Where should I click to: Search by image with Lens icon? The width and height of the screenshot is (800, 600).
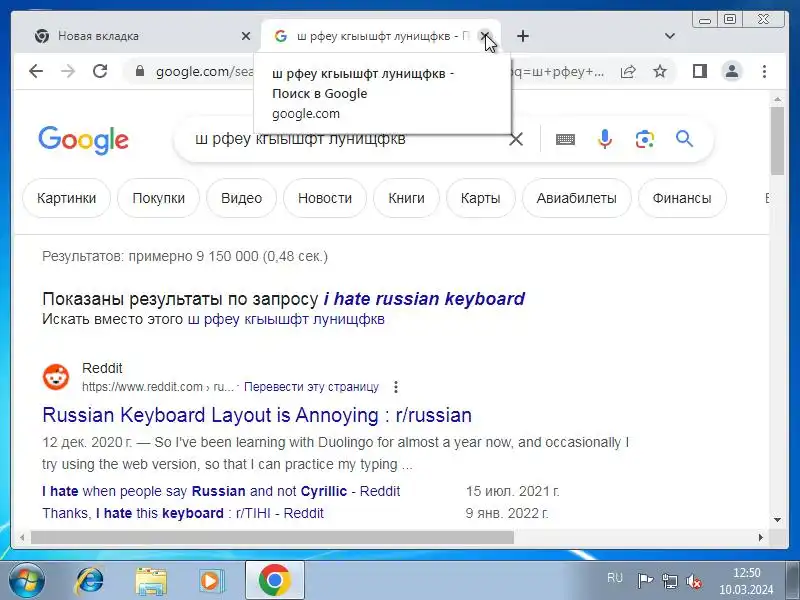tap(645, 139)
